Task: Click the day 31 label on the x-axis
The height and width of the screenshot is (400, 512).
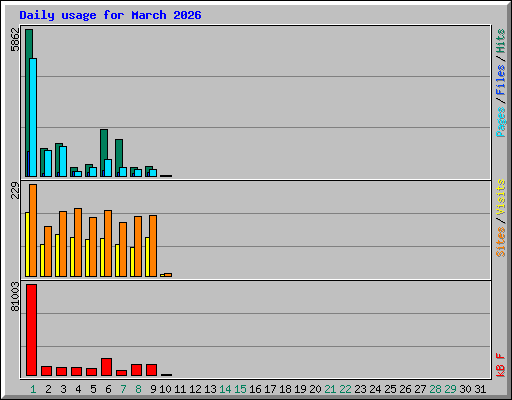Action: pyautogui.click(x=480, y=389)
